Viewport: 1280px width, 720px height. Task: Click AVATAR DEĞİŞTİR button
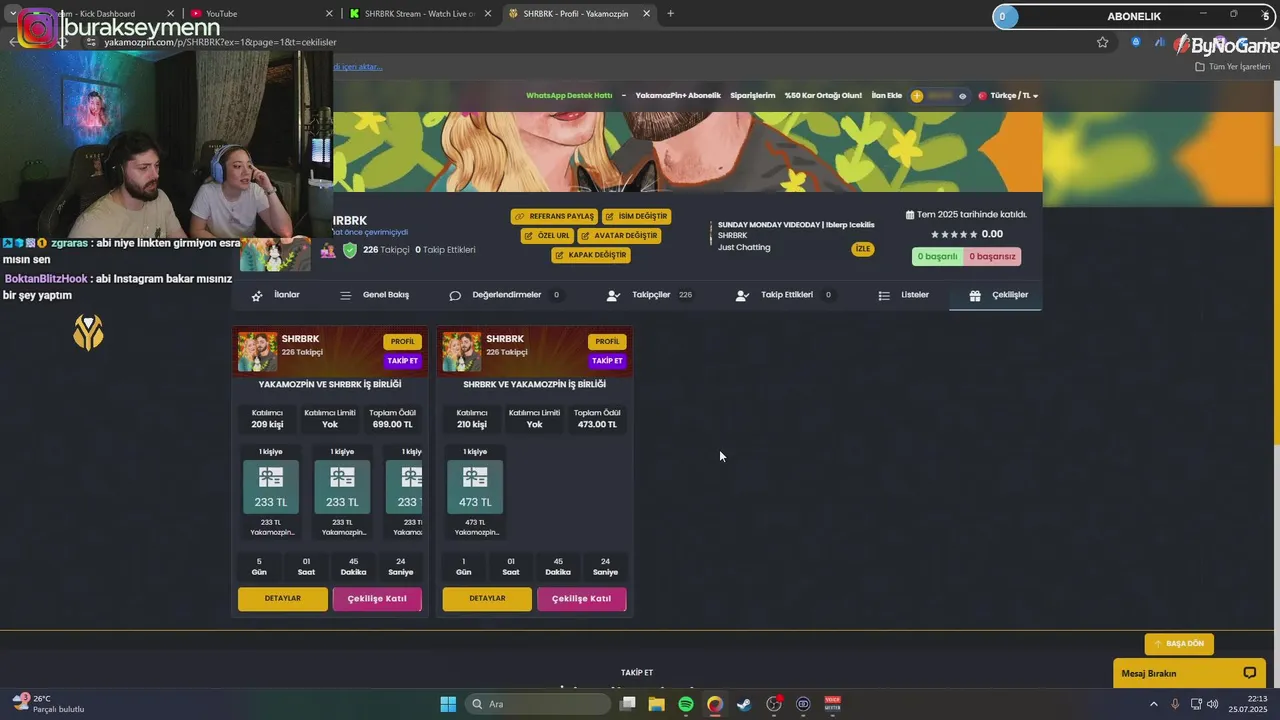point(619,236)
